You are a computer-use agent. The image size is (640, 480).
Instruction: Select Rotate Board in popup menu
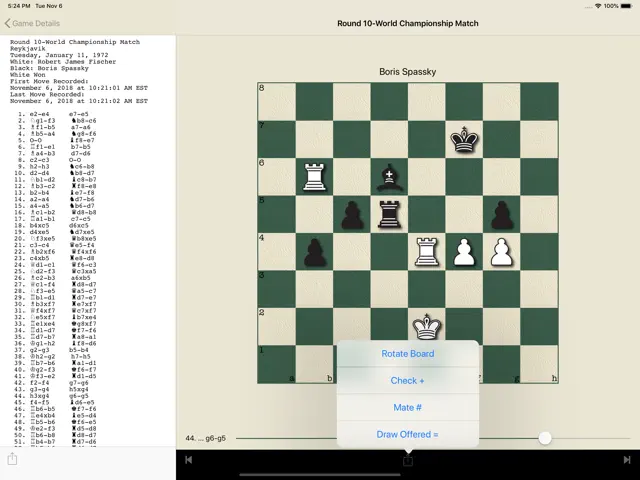408,354
